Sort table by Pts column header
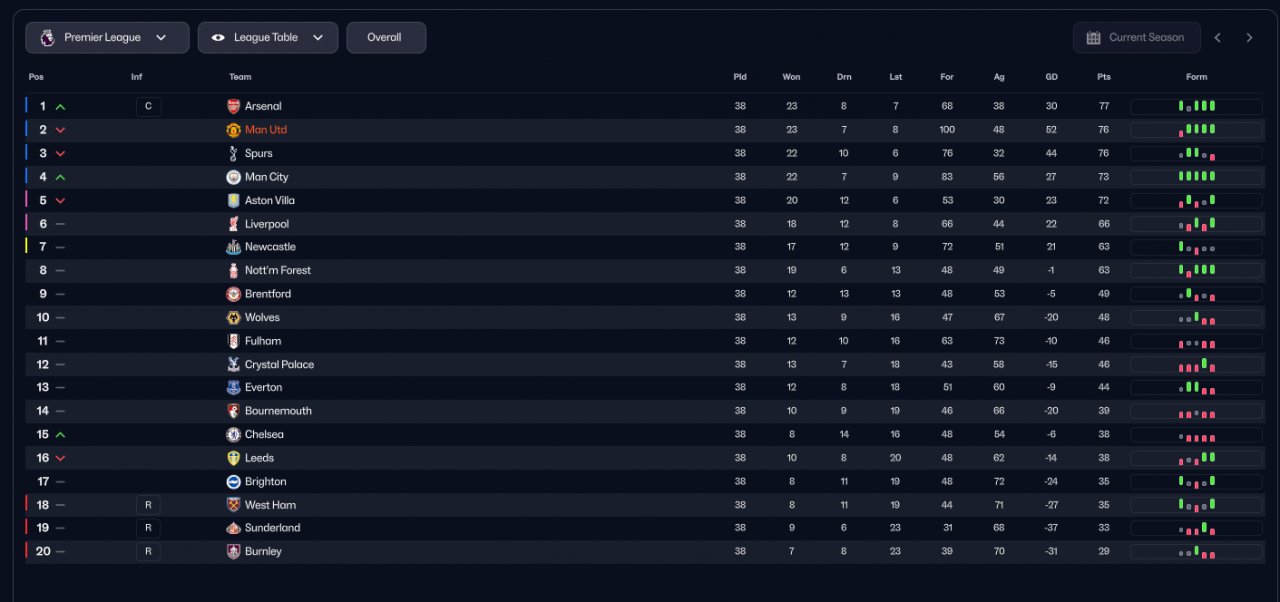This screenshot has height=602, width=1280. [x=1104, y=77]
